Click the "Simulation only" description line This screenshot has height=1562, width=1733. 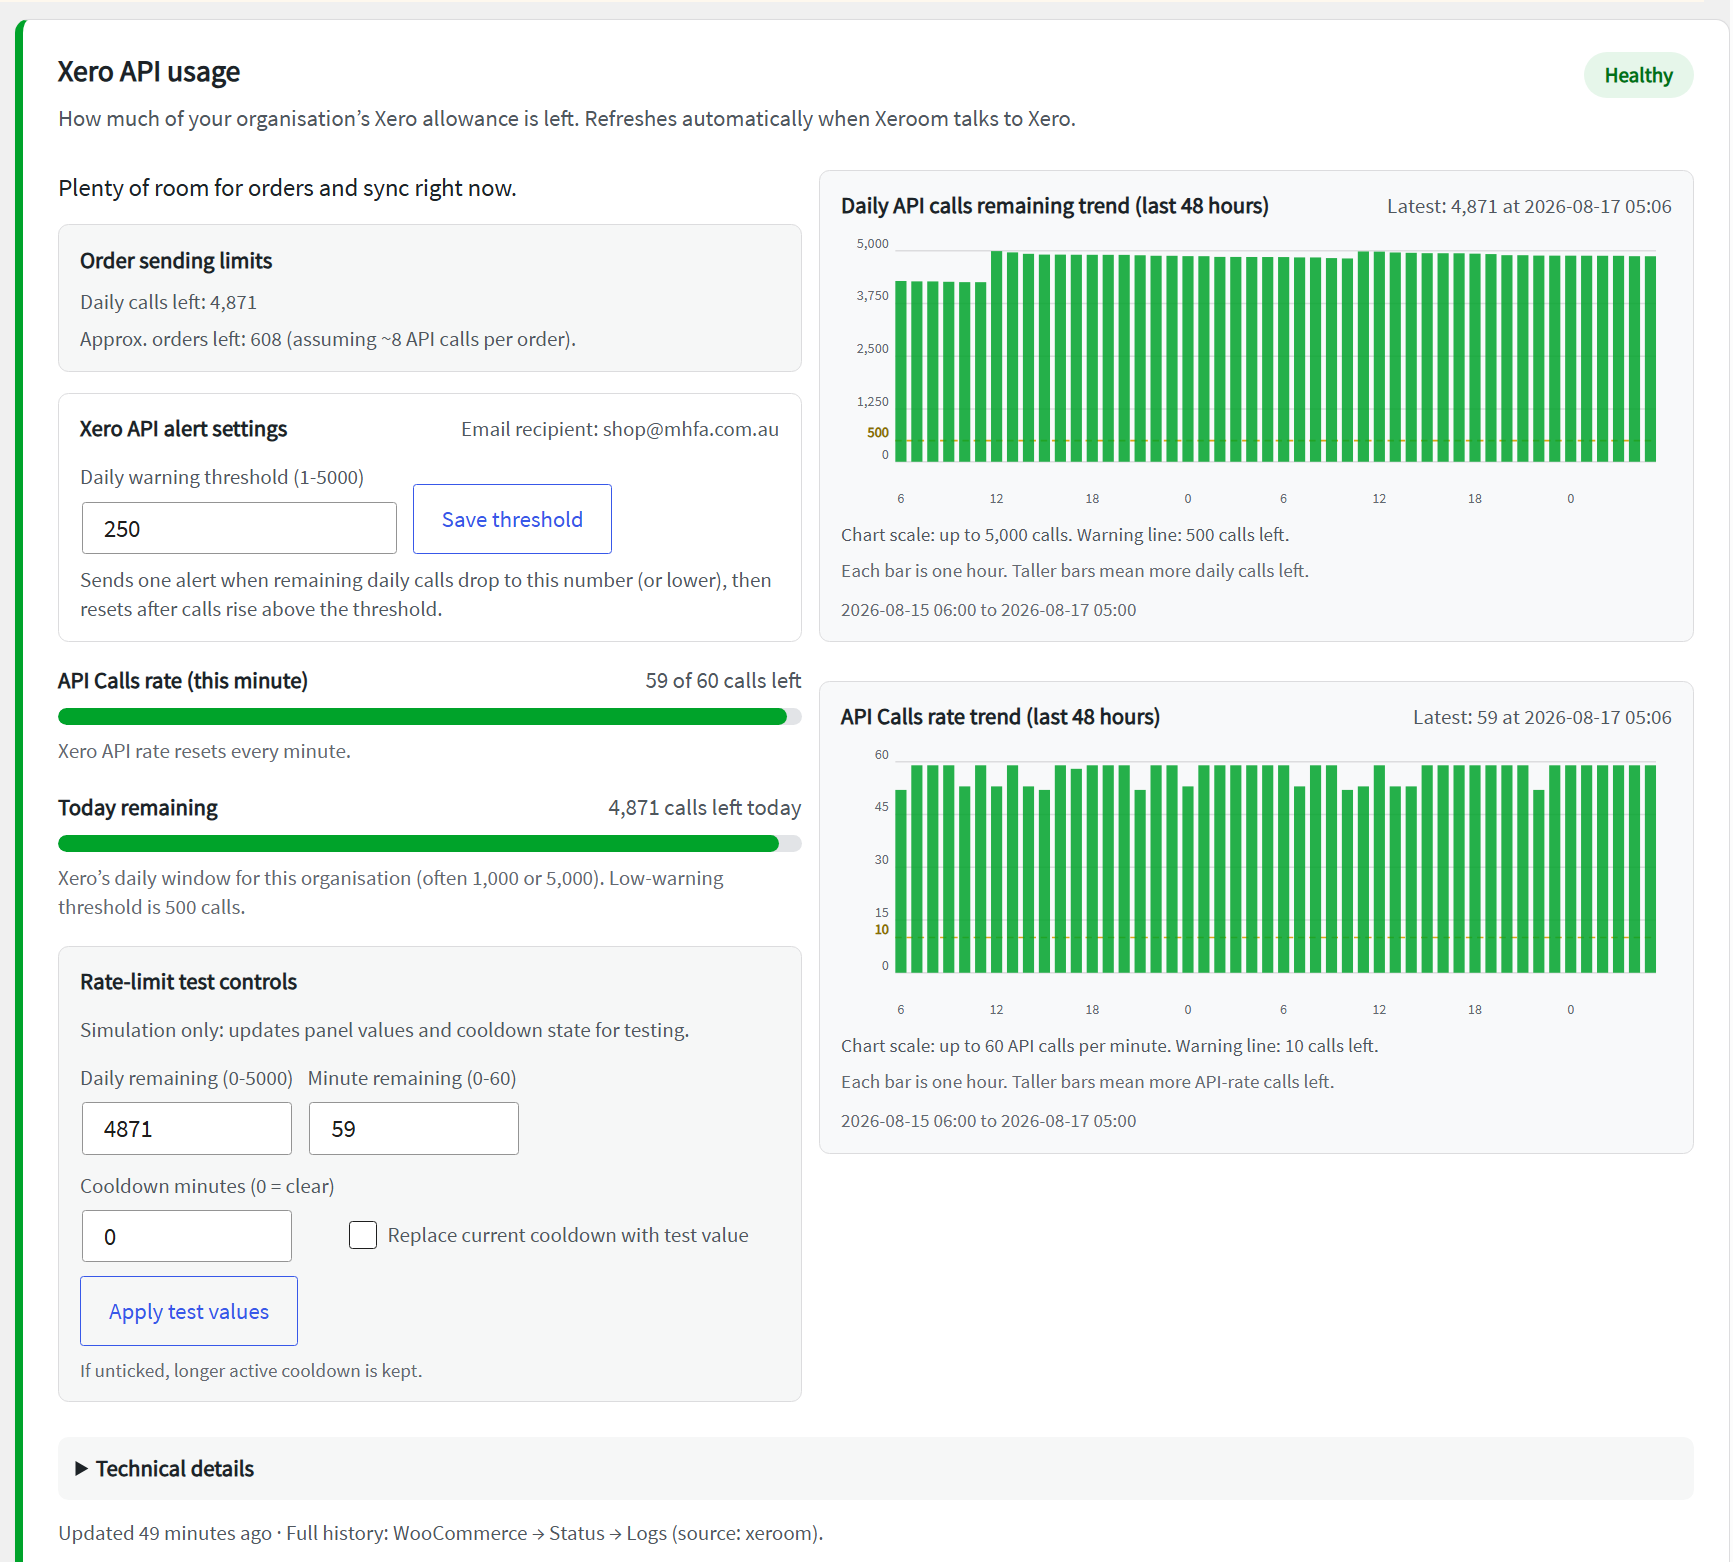click(x=384, y=1030)
